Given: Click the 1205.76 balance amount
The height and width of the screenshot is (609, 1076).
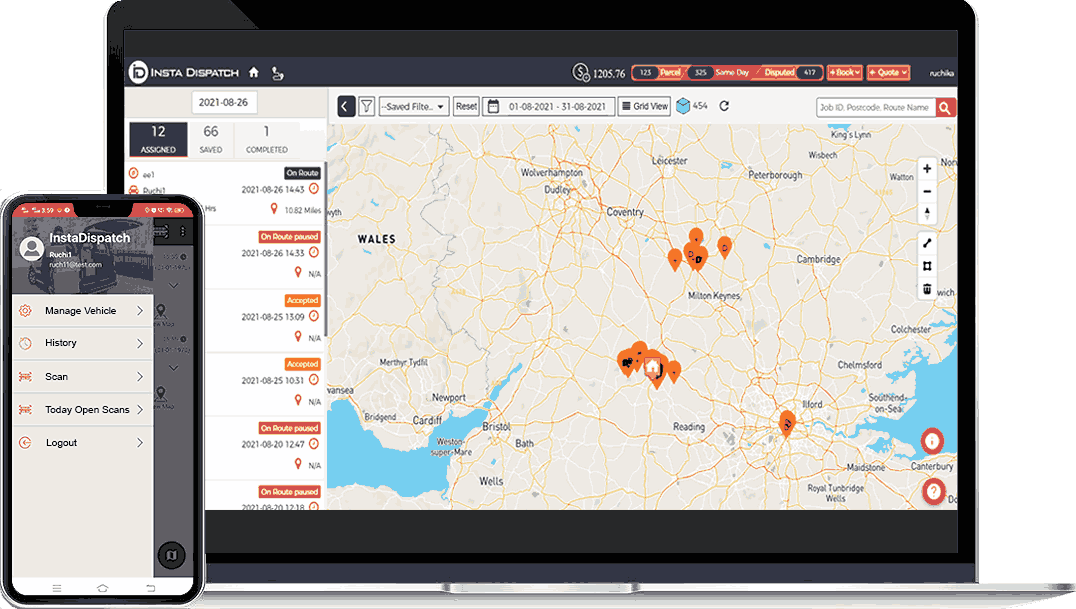Looking at the screenshot, I should coord(609,73).
